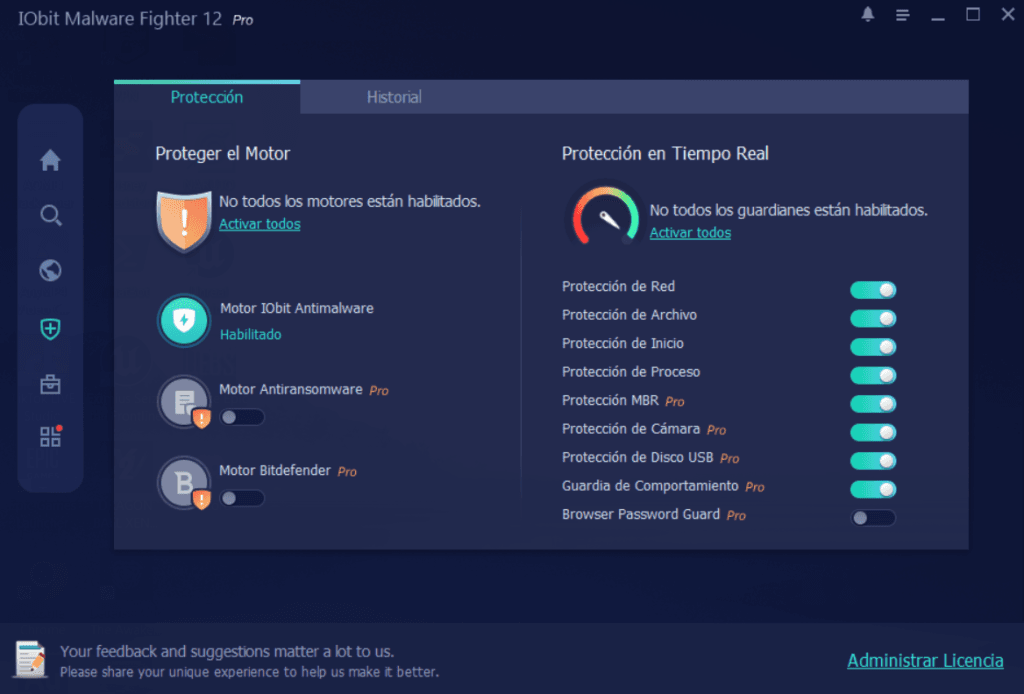Click the Motor IObit Antimalware label

[296, 308]
